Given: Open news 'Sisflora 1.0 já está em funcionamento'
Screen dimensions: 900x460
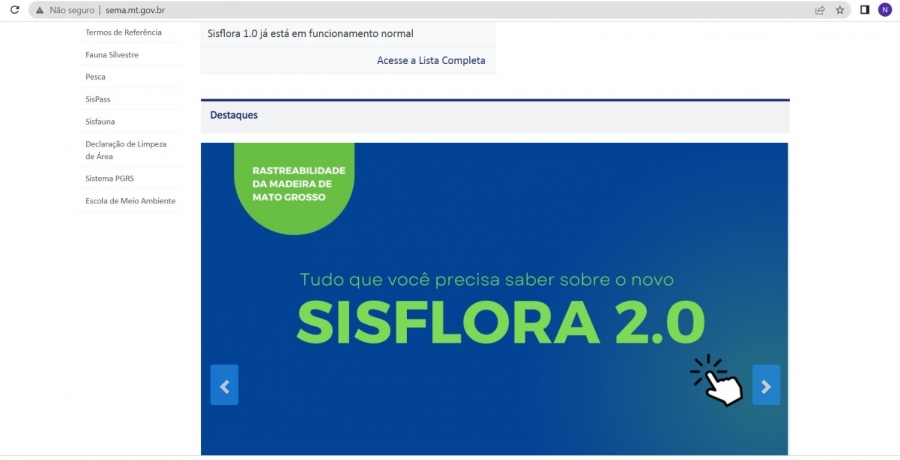Looking at the screenshot, I should click(311, 33).
